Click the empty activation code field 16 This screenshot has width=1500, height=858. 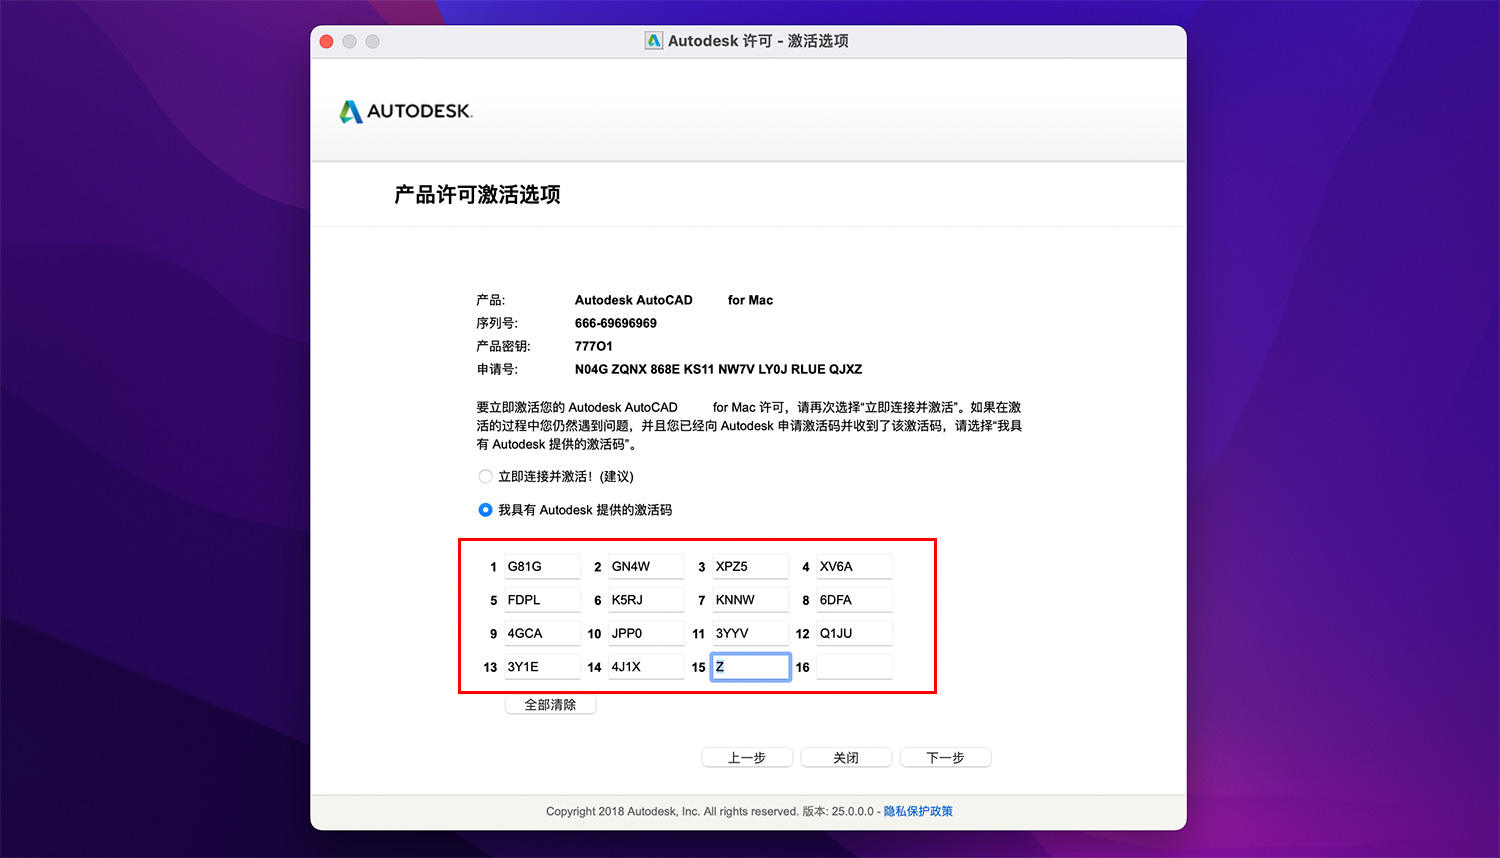click(x=854, y=667)
